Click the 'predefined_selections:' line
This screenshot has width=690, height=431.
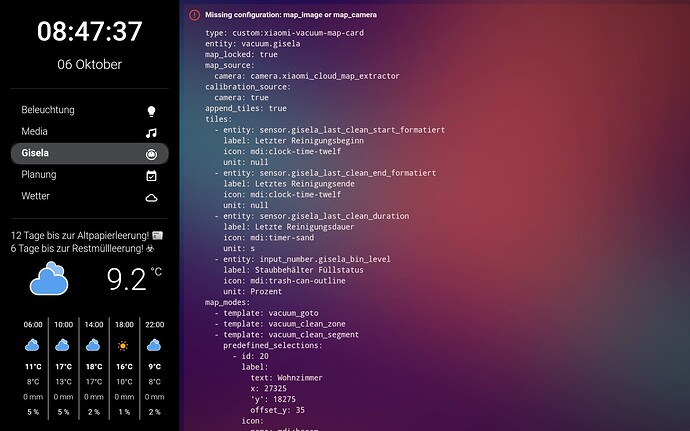(x=273, y=346)
